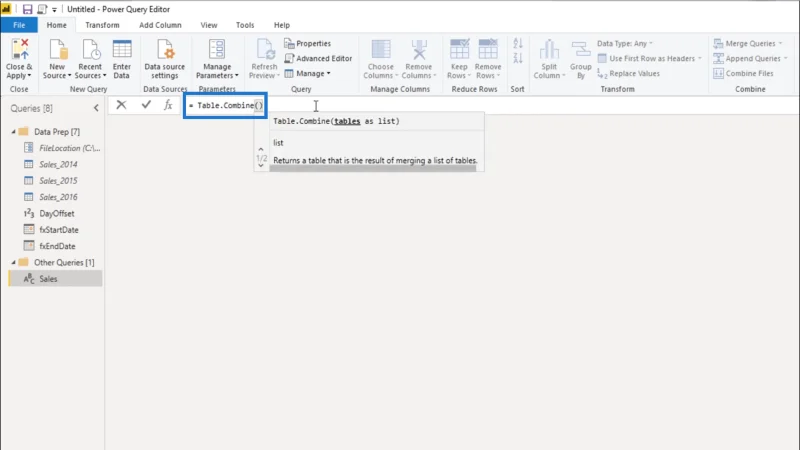Open query Properties
The image size is (800, 450).
click(x=308, y=43)
